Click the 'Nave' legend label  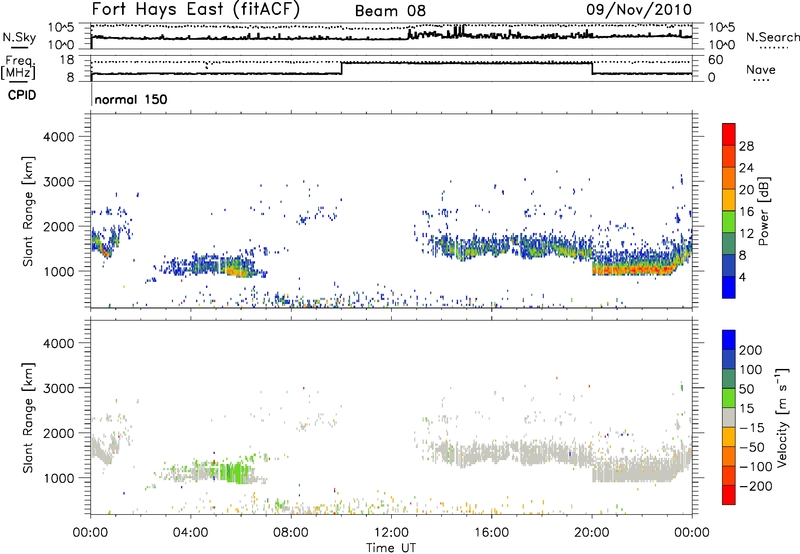coord(761,69)
